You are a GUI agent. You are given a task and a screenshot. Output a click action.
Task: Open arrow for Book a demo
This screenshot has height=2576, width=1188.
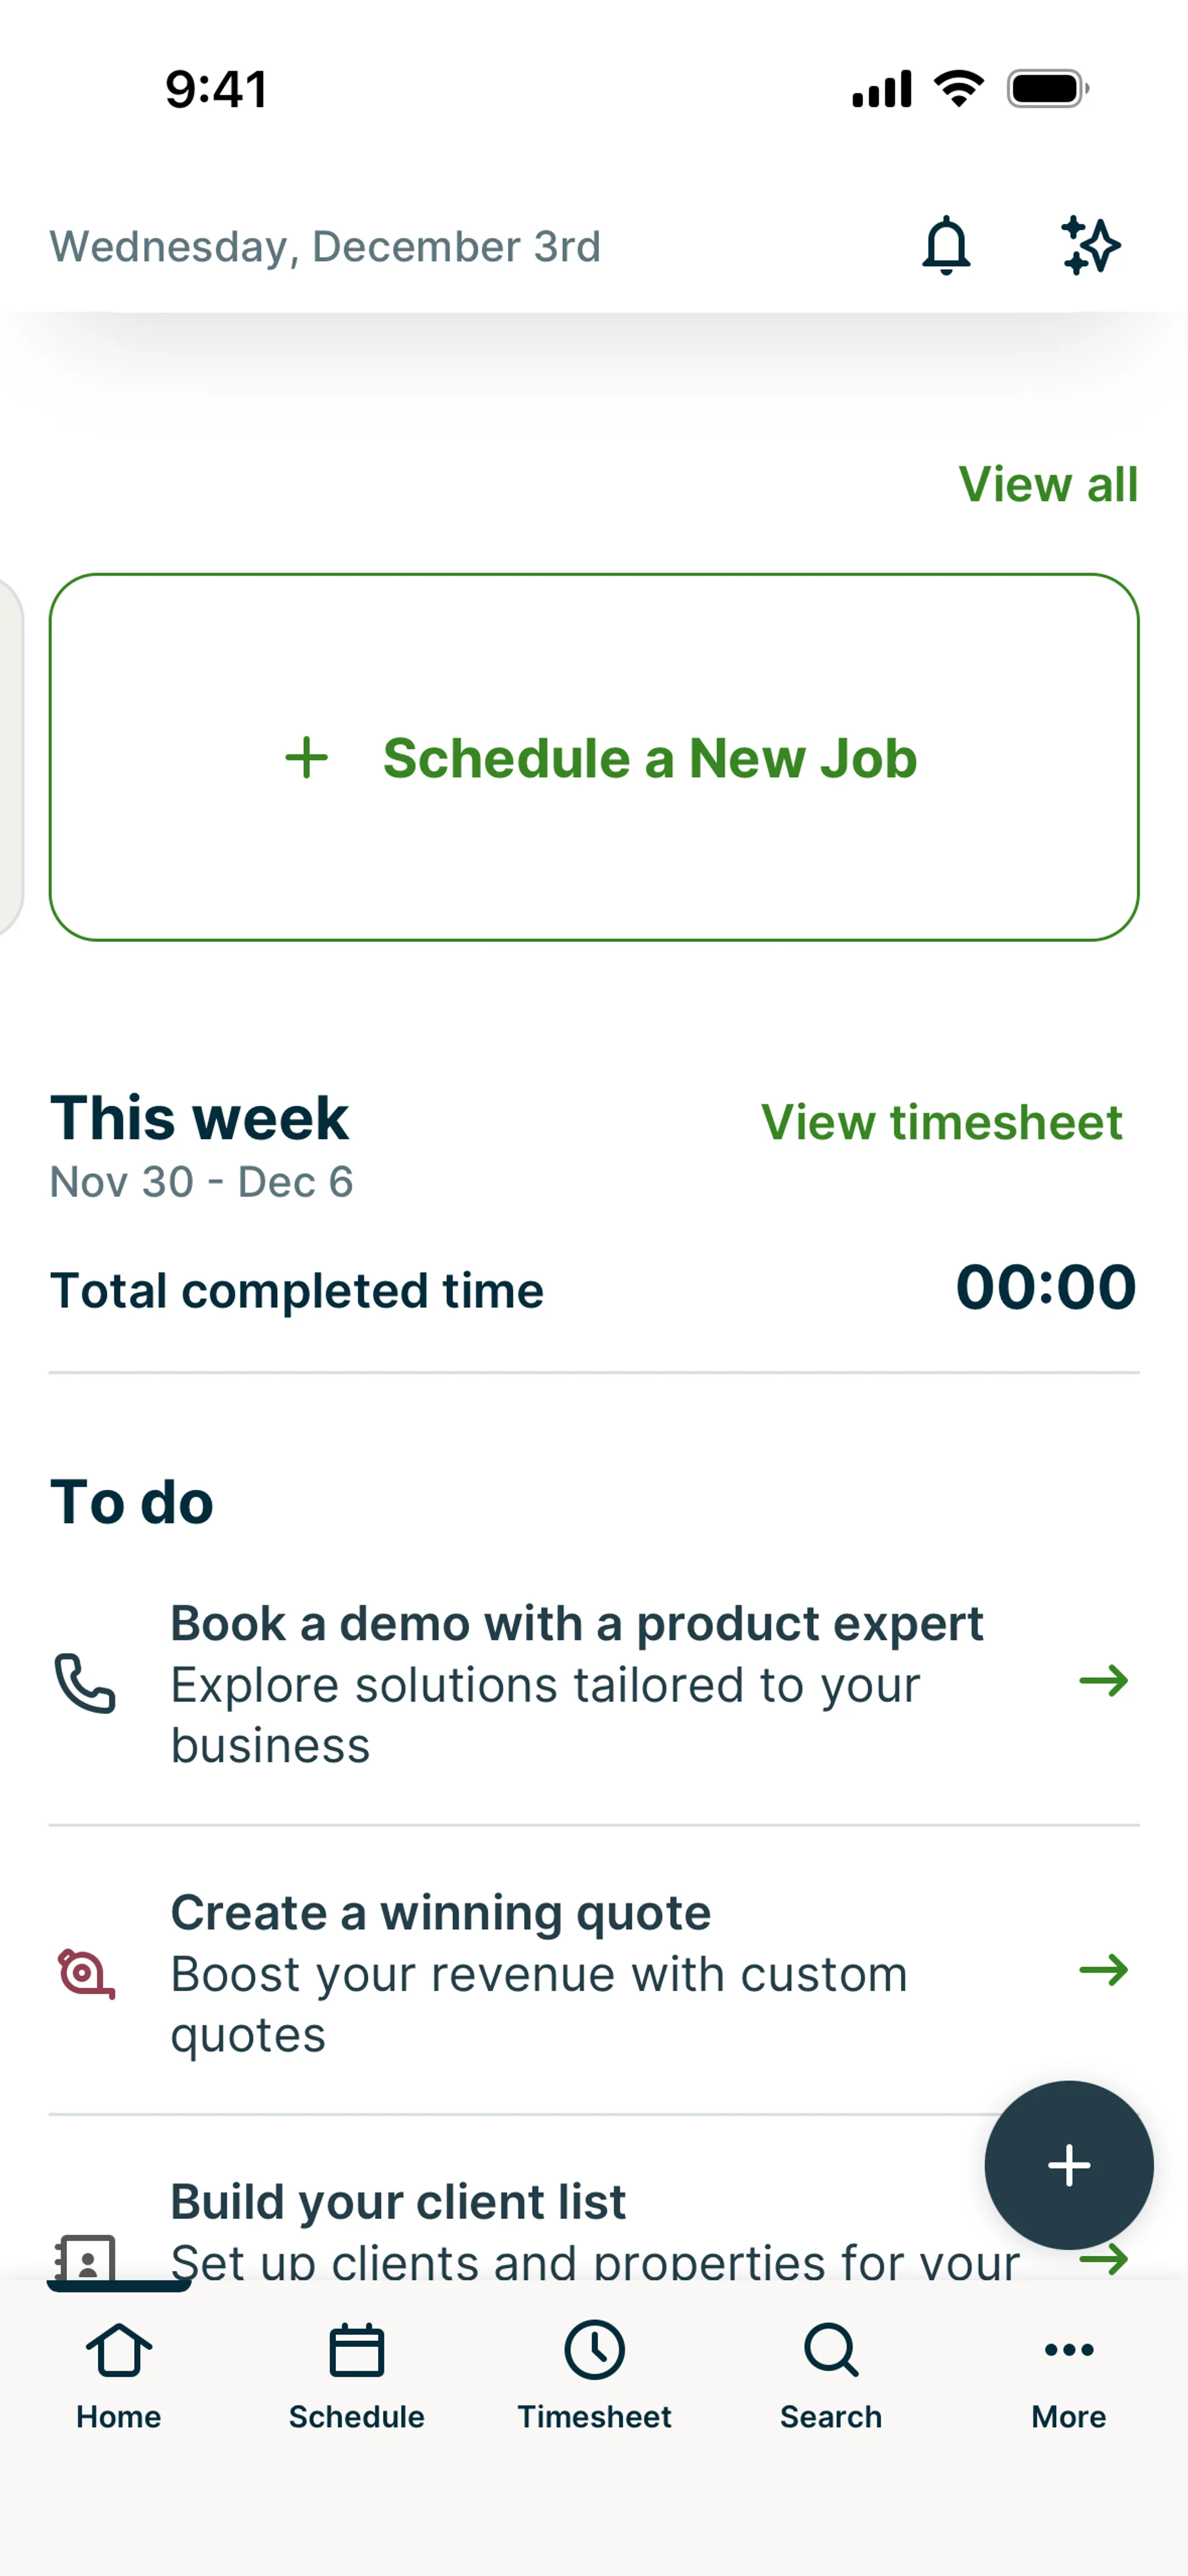pos(1103,1681)
